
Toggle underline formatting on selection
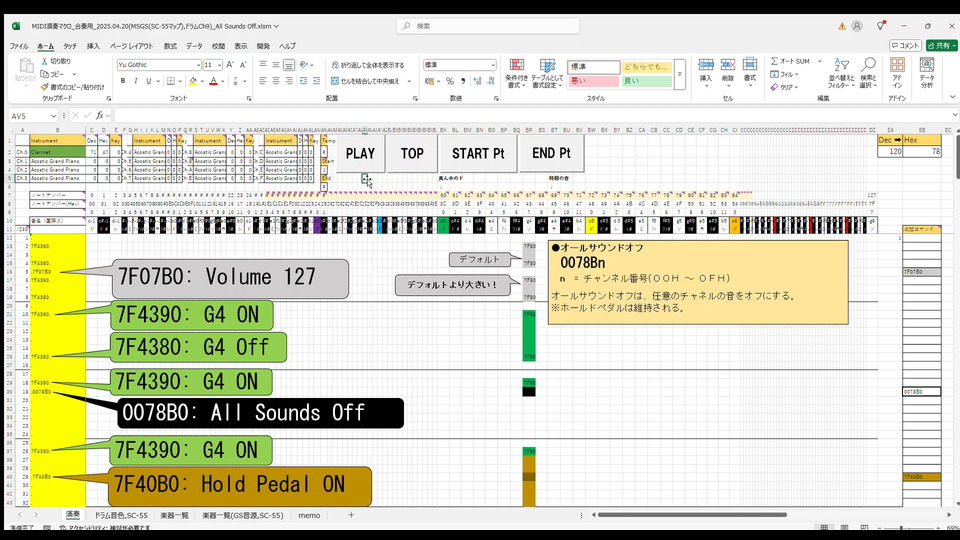pyautogui.click(x=147, y=81)
